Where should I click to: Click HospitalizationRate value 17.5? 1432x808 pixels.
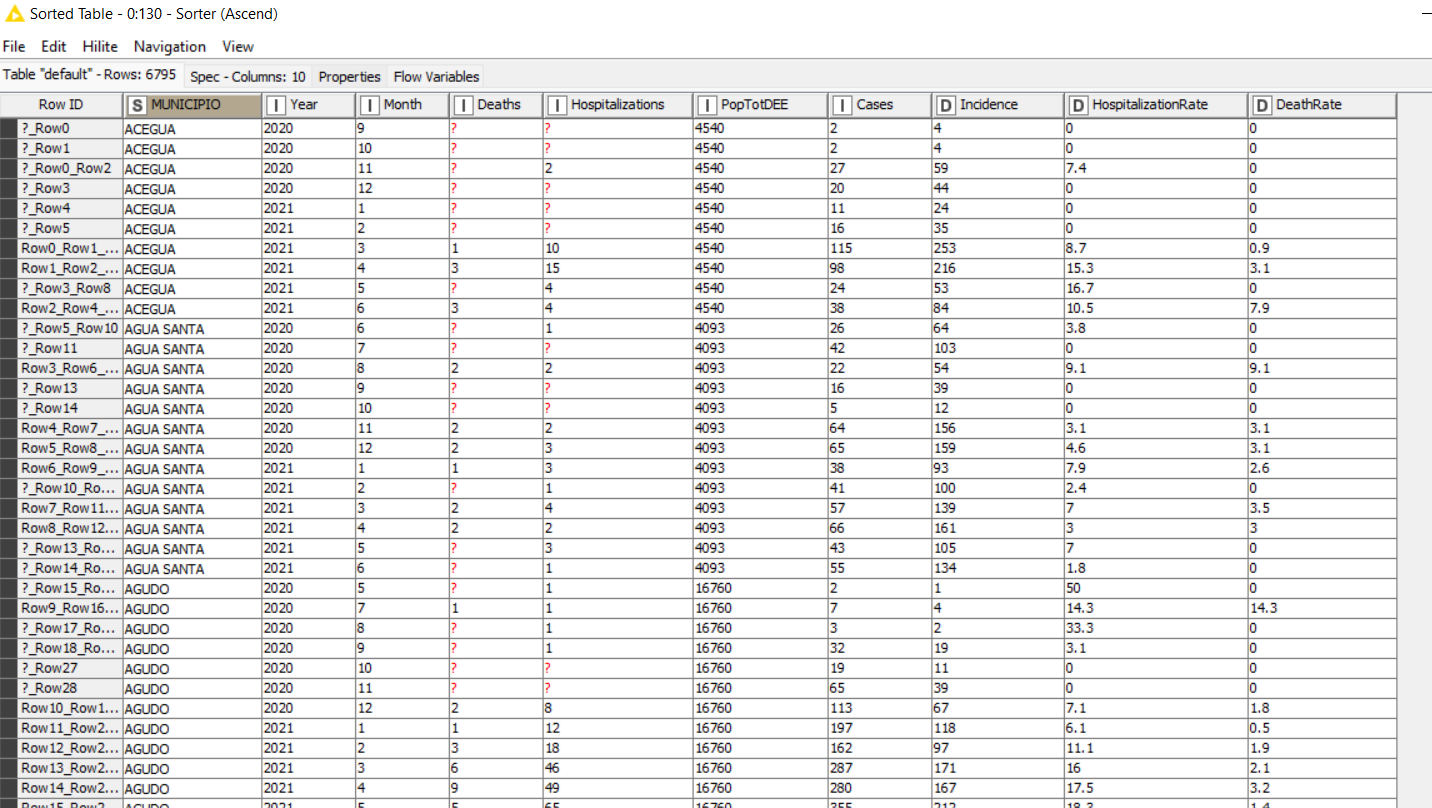(x=1156, y=788)
